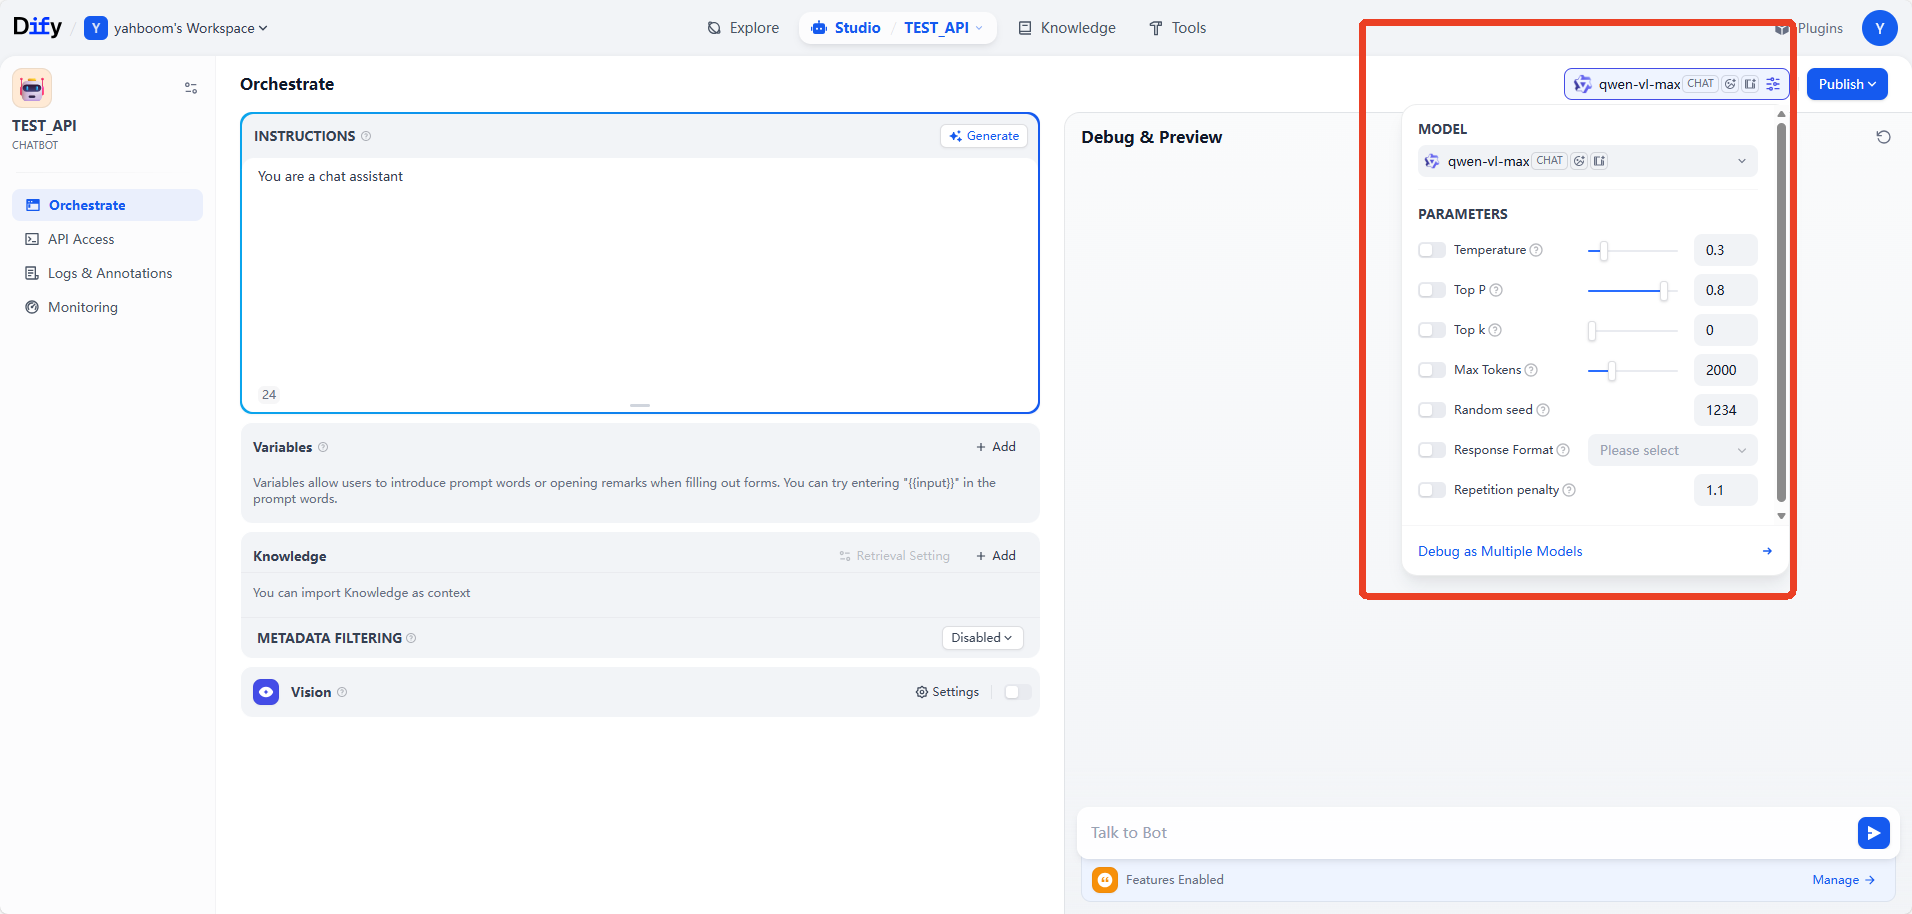This screenshot has width=1912, height=914.
Task: Click the Temperature help icon
Action: point(1536,250)
